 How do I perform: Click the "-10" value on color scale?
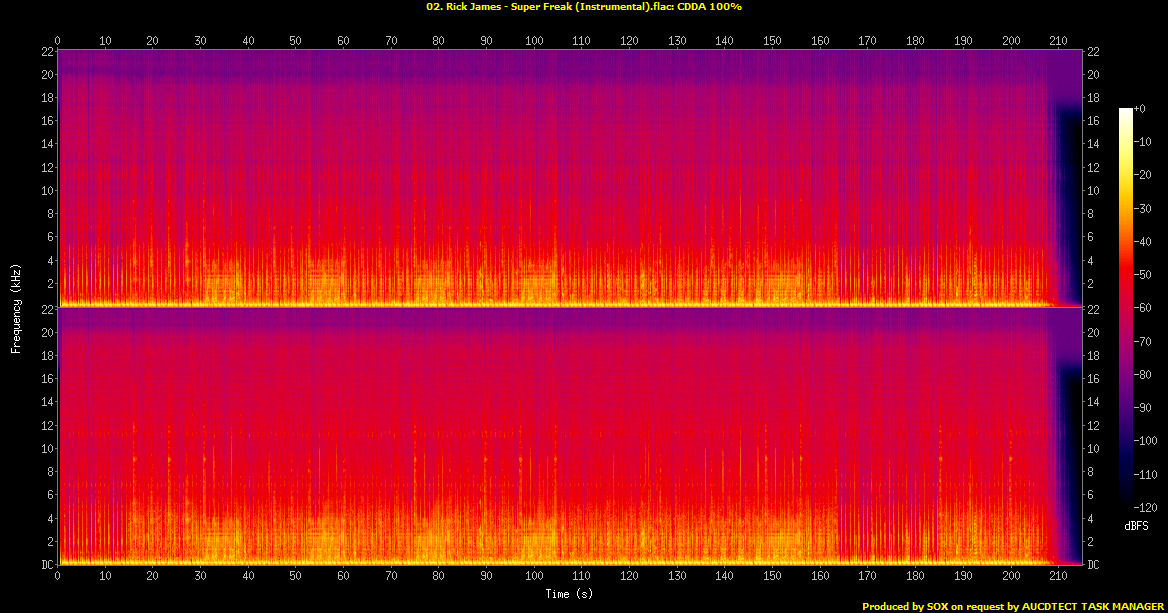[1143, 142]
